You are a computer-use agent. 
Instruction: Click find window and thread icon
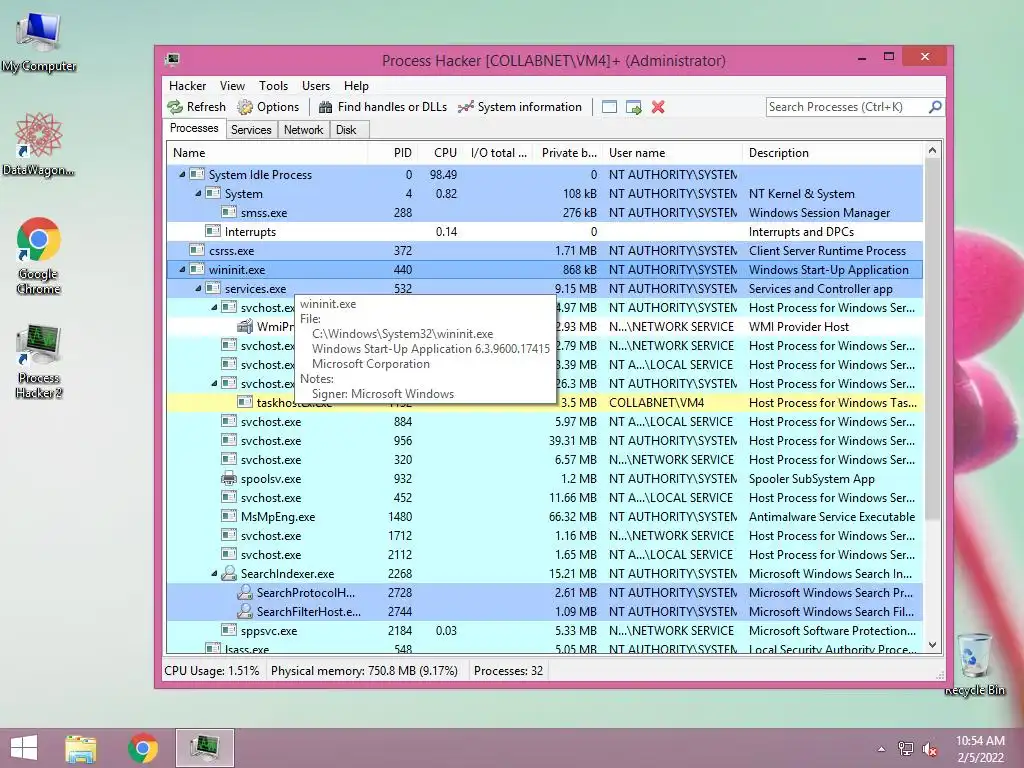pyautogui.click(x=633, y=107)
